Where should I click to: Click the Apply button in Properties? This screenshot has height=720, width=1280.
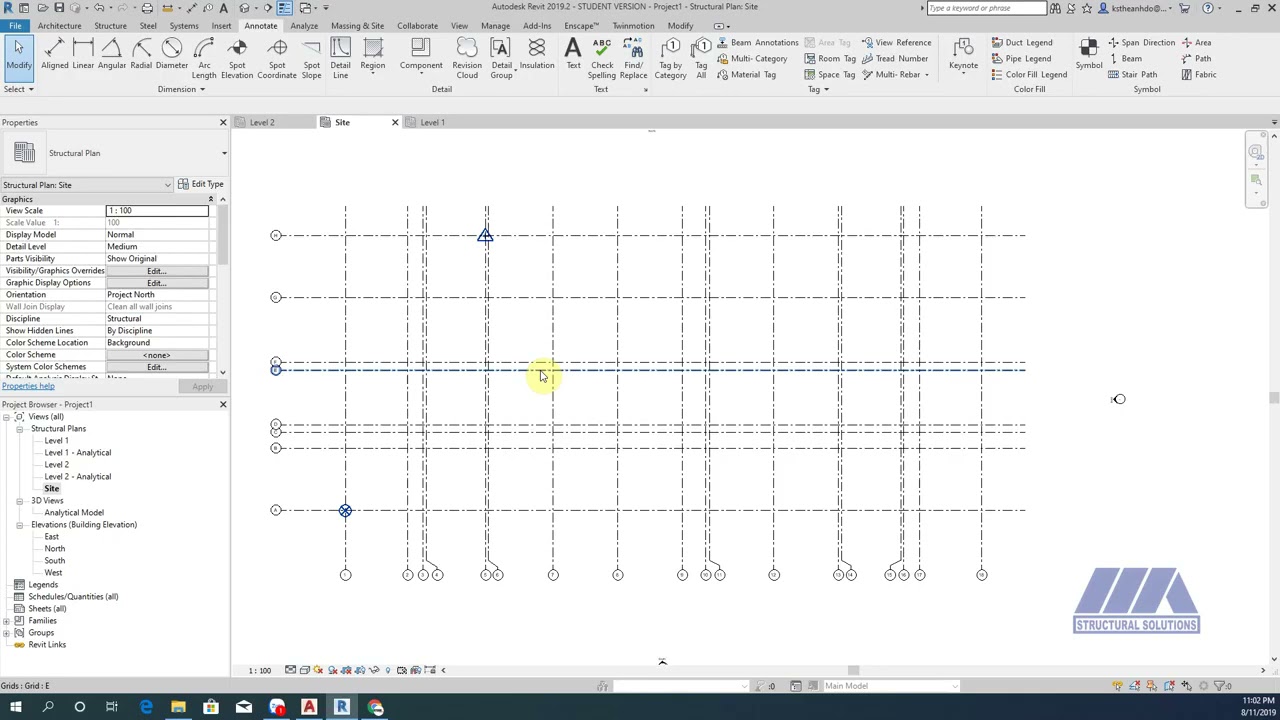[202, 387]
